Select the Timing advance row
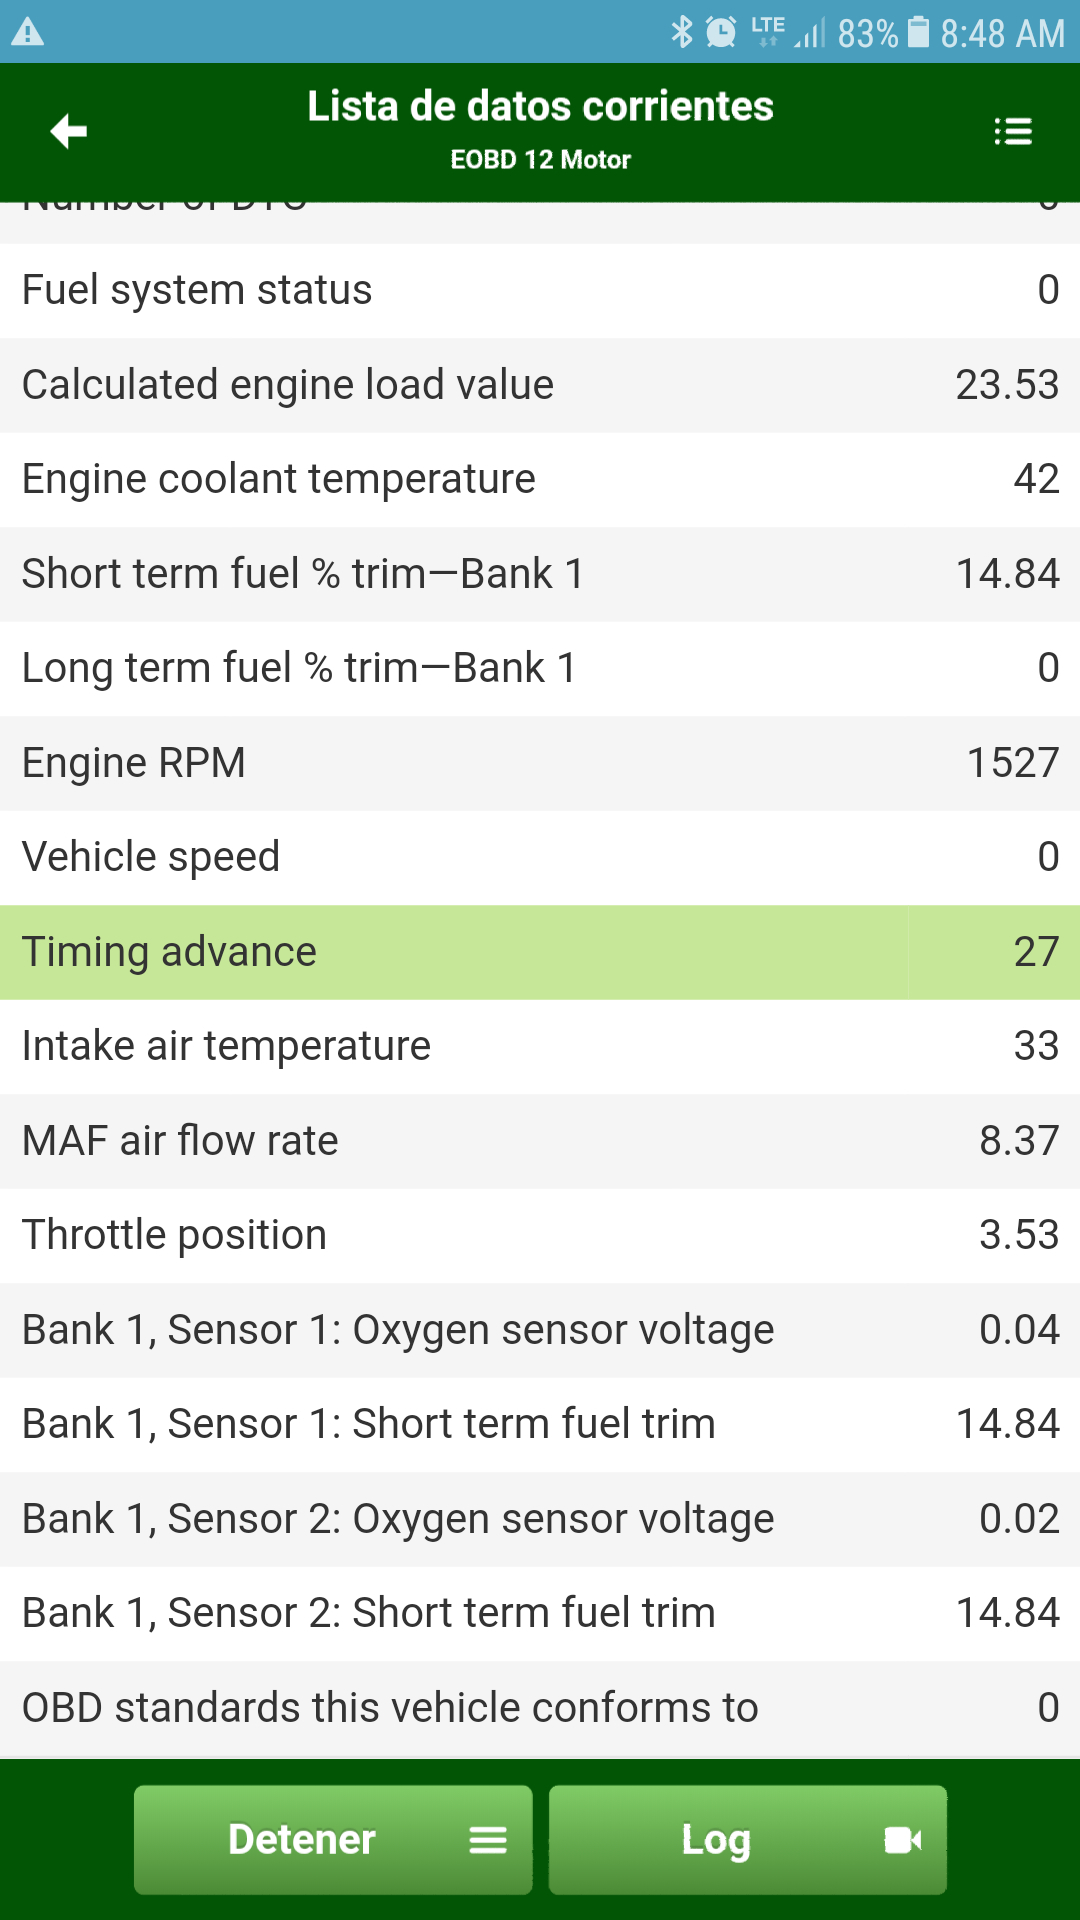The width and height of the screenshot is (1080, 1920). click(540, 952)
